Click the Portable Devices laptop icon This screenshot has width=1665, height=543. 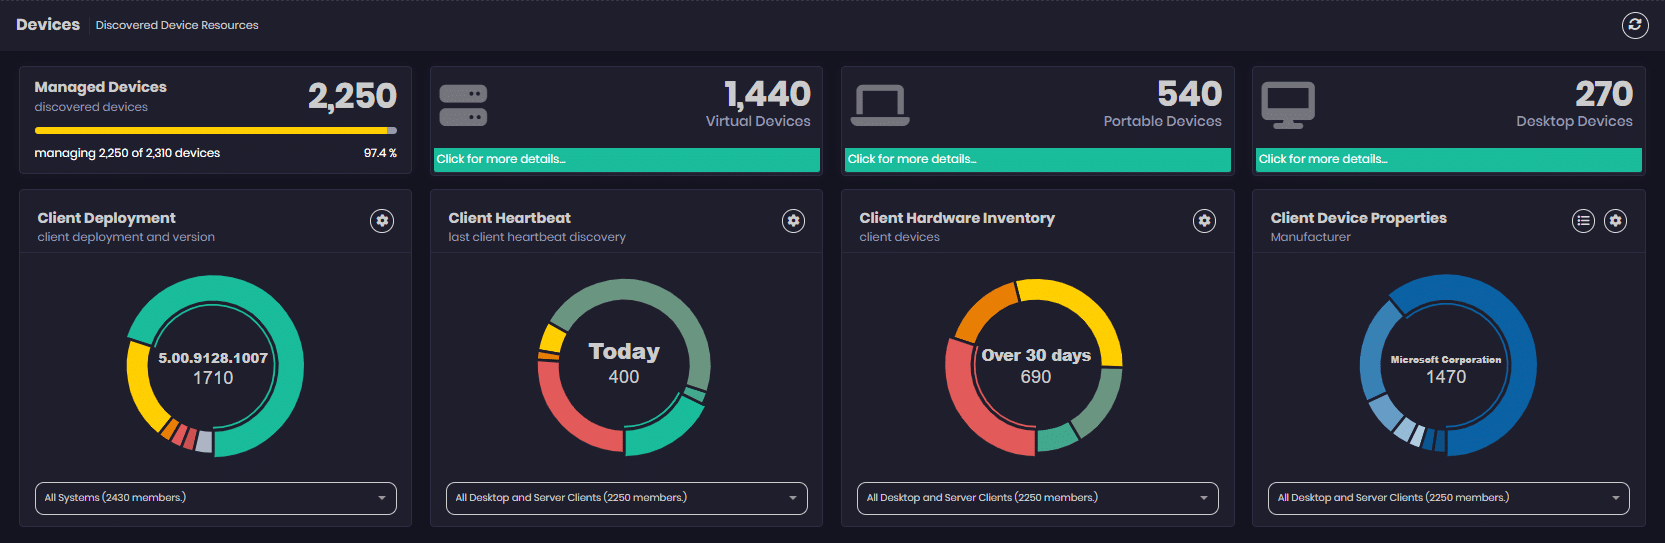[x=880, y=105]
